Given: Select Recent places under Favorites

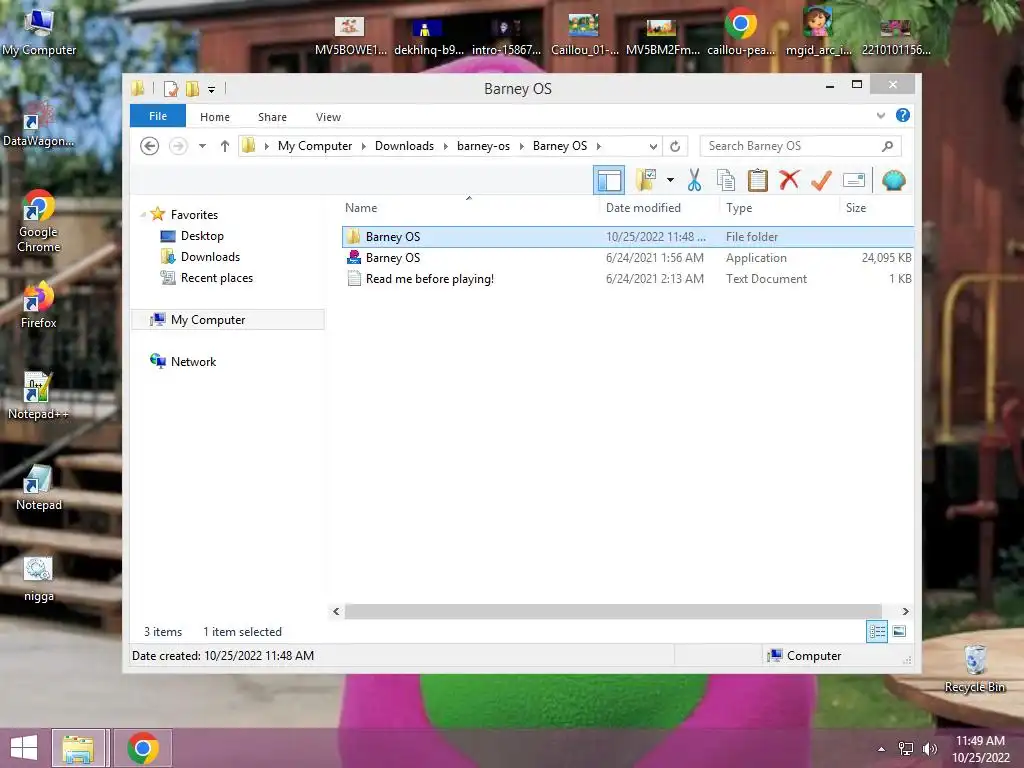Looking at the screenshot, I should 217,278.
